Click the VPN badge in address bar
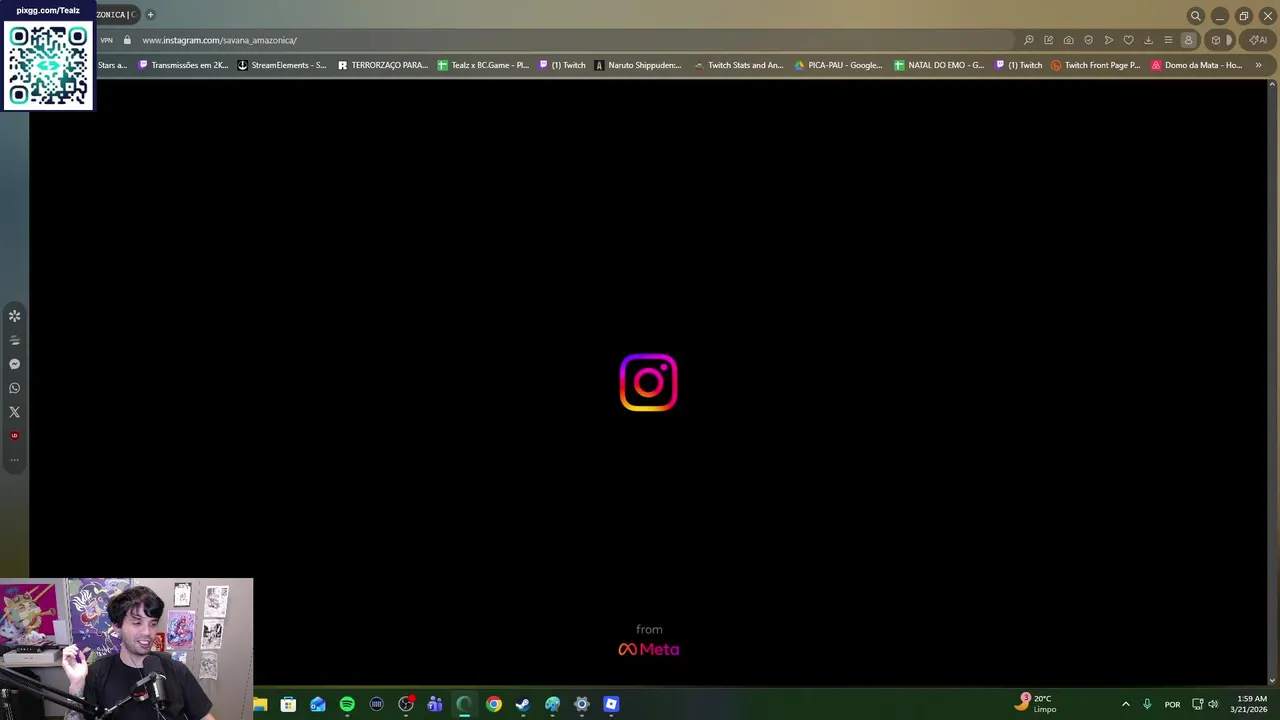Viewport: 1280px width, 720px height. [x=106, y=40]
